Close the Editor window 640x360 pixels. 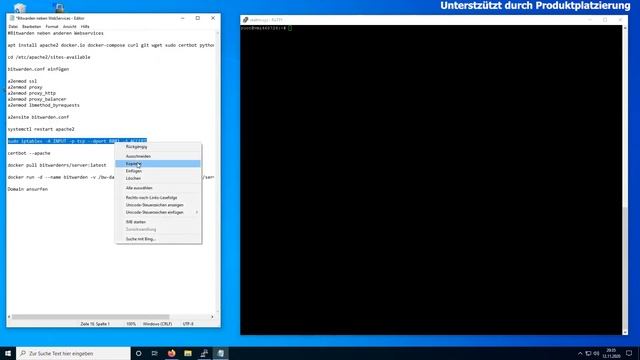(213, 18)
